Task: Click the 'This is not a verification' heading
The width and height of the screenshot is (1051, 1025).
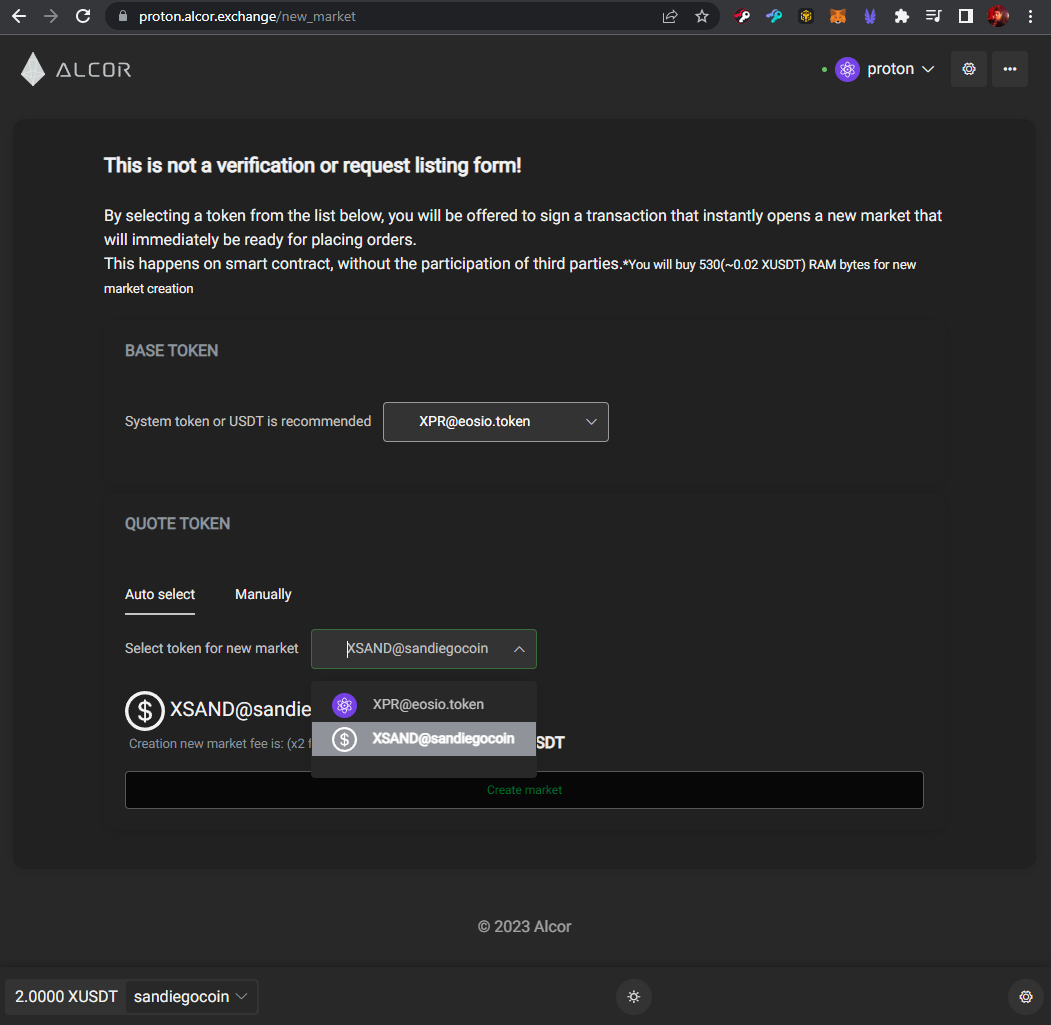Action: pyautogui.click(x=312, y=166)
